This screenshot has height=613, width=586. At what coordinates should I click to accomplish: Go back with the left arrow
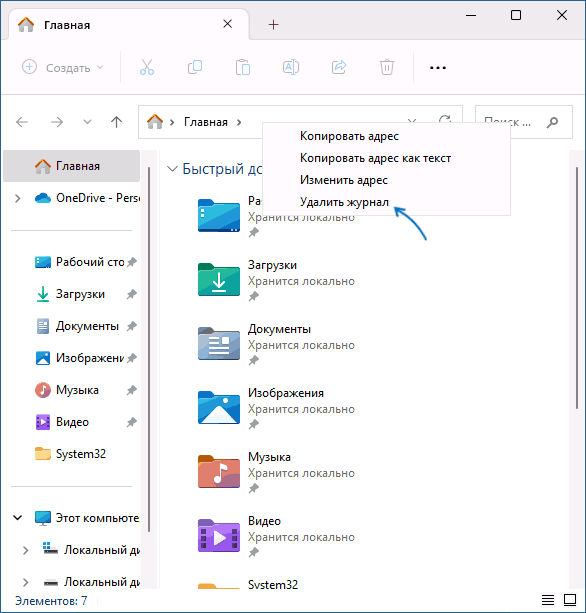pyautogui.click(x=22, y=122)
